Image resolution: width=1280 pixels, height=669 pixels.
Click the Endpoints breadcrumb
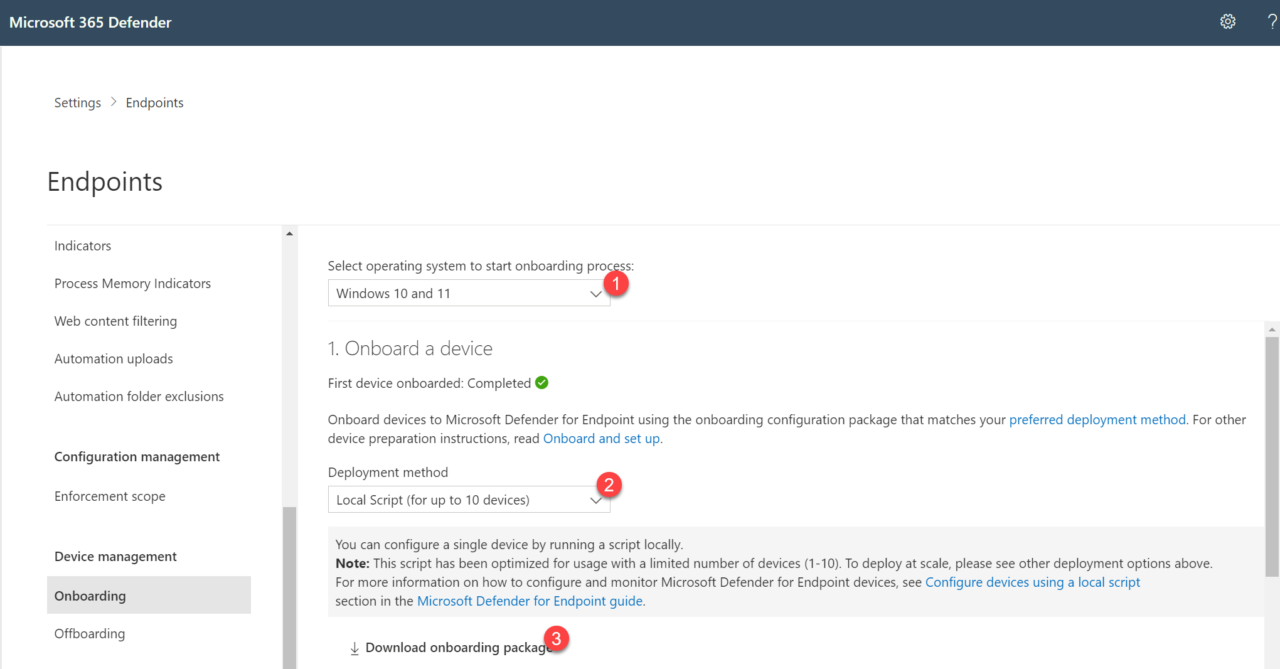[x=155, y=103]
